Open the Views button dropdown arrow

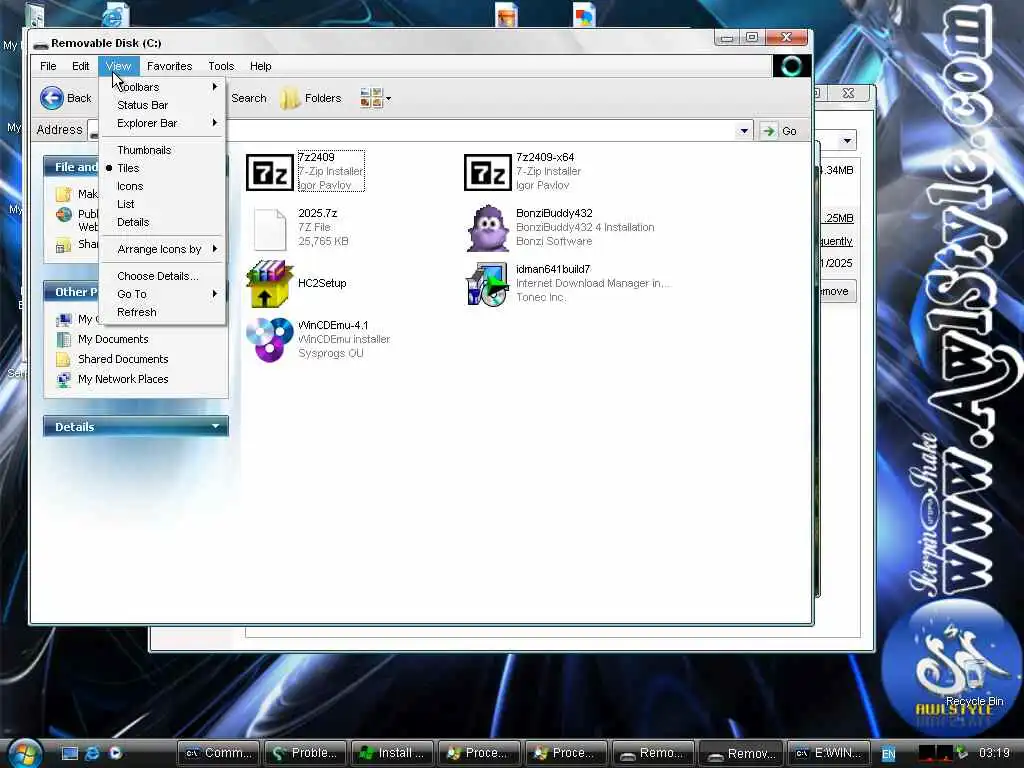coord(389,99)
